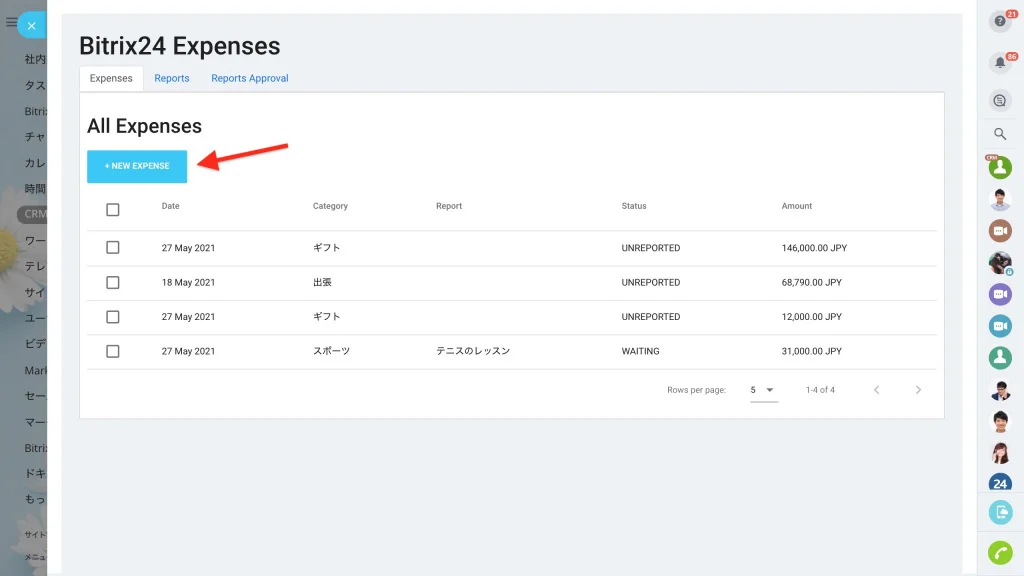
Task: Open the dark green user avatar icon
Action: [1000, 357]
